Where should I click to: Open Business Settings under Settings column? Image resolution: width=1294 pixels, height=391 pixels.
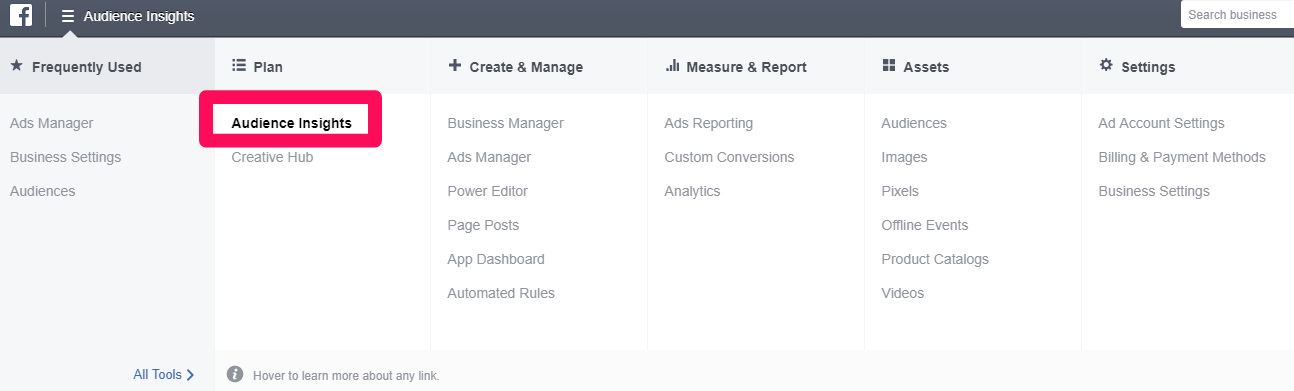point(1154,191)
